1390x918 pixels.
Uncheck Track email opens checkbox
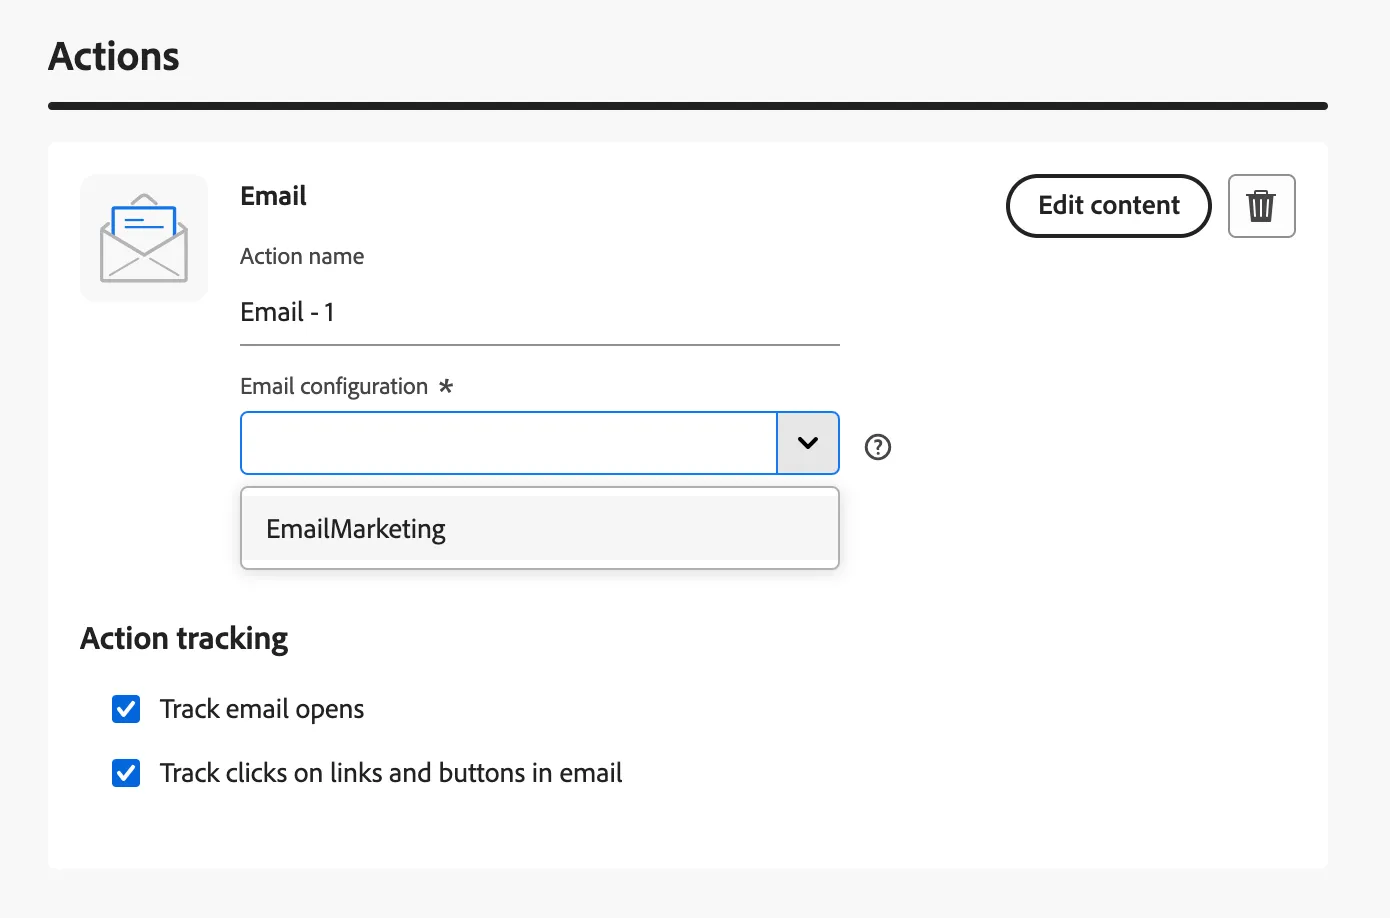[126, 709]
